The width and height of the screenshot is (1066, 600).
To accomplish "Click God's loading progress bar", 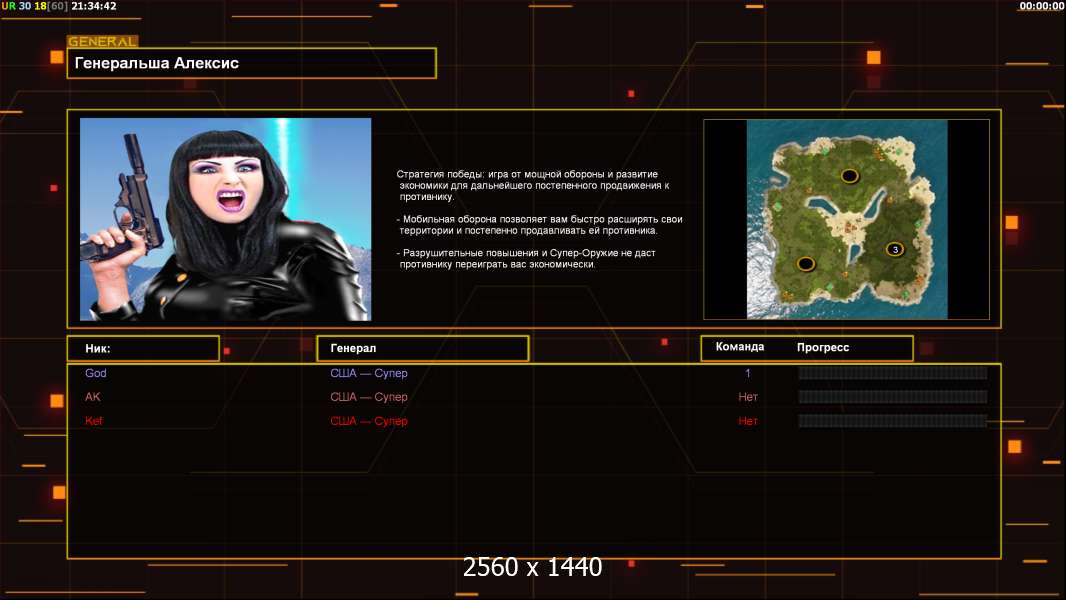I will point(892,373).
